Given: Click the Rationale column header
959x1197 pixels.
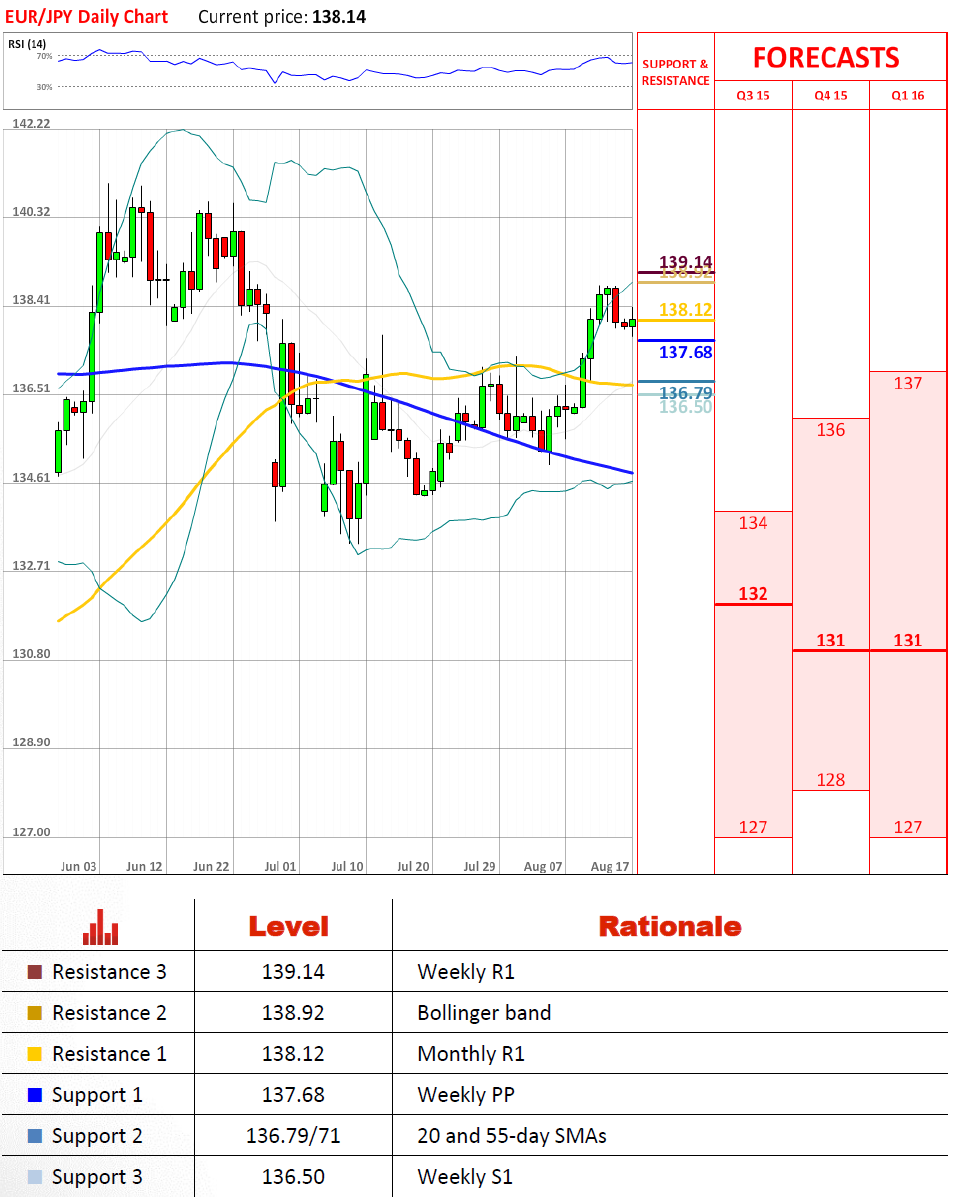Looking at the screenshot, I should pyautogui.click(x=669, y=927).
